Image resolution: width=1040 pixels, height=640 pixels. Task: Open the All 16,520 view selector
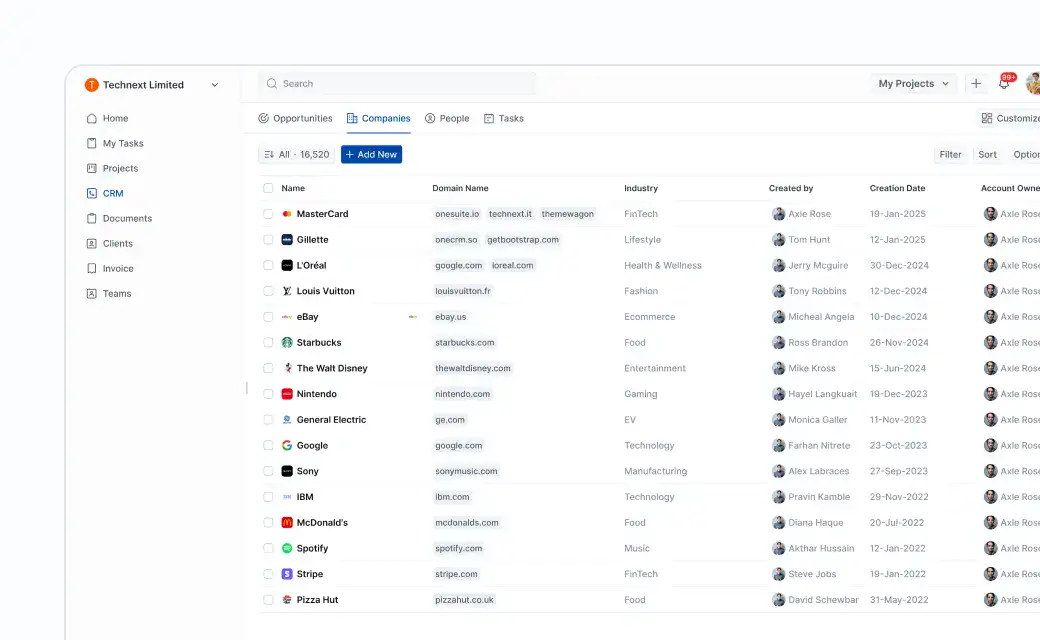[x=296, y=154]
